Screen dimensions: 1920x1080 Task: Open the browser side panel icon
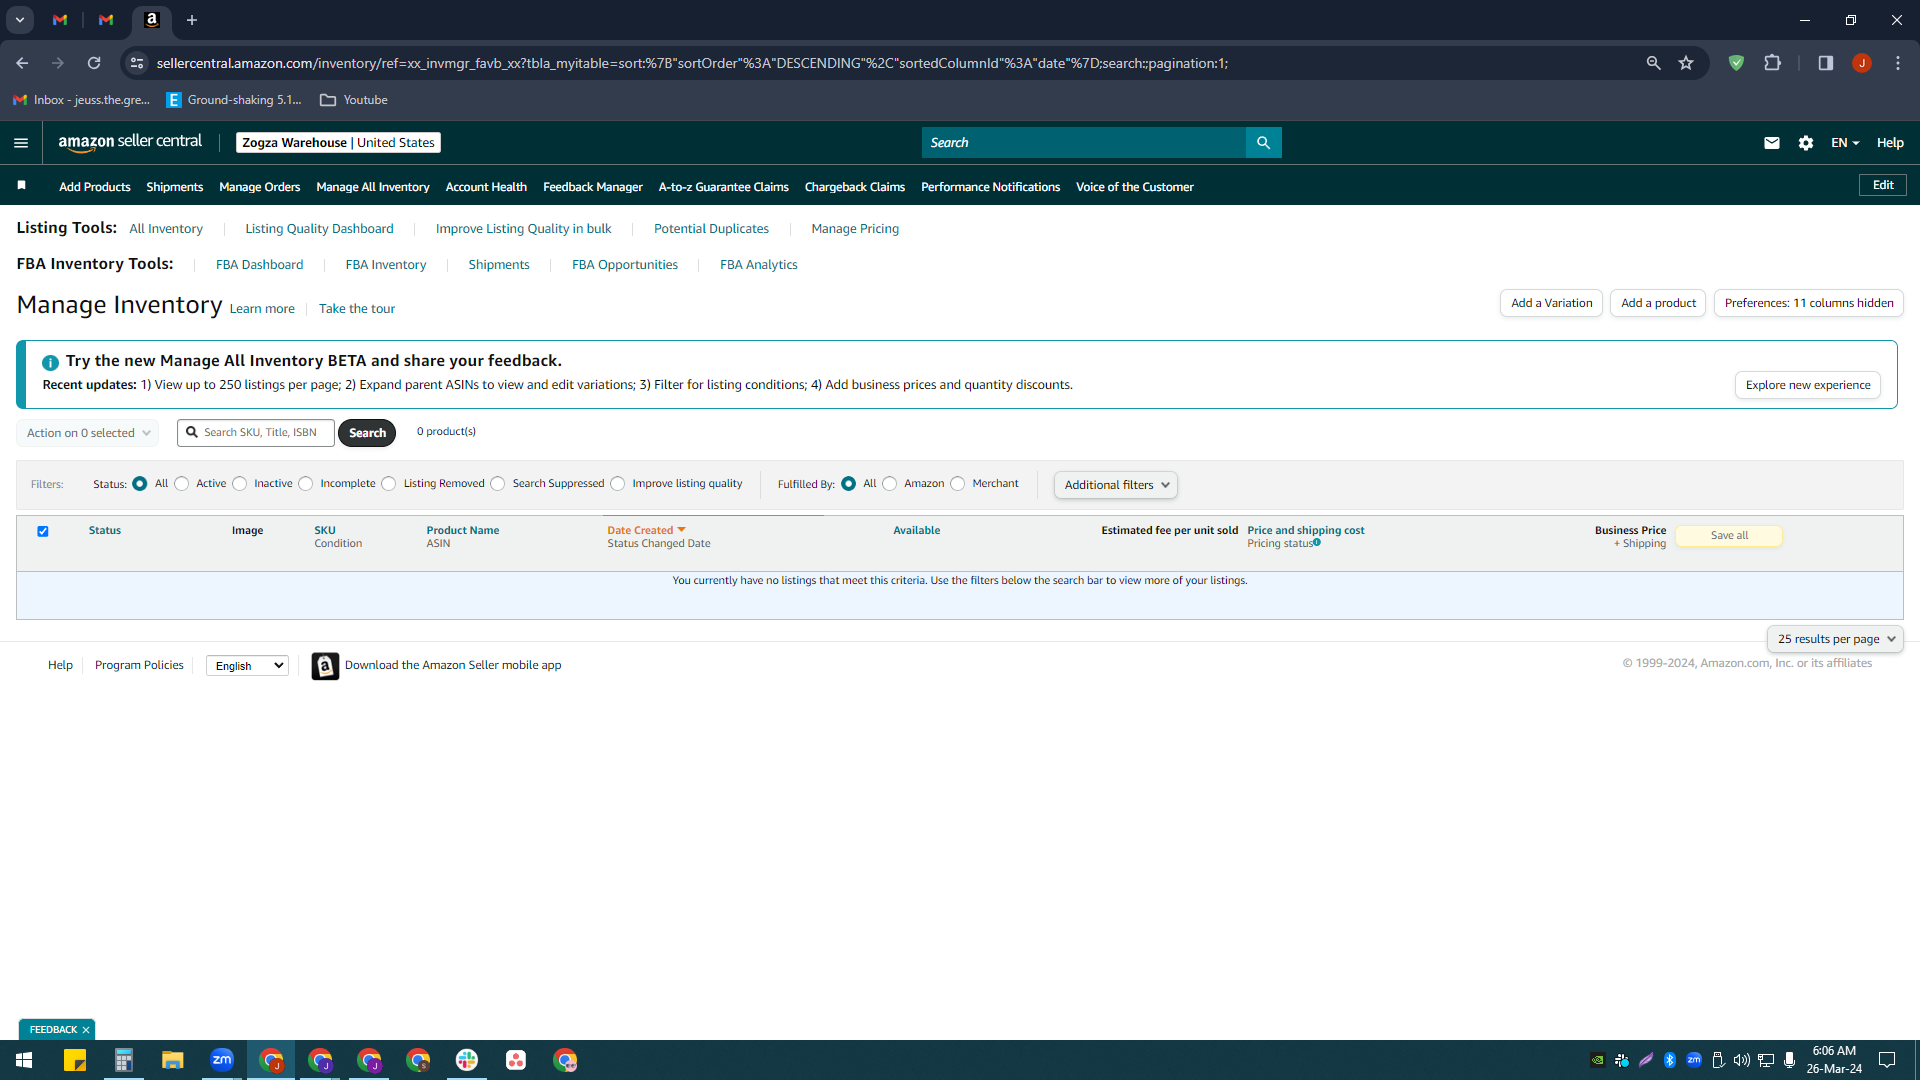(1825, 63)
